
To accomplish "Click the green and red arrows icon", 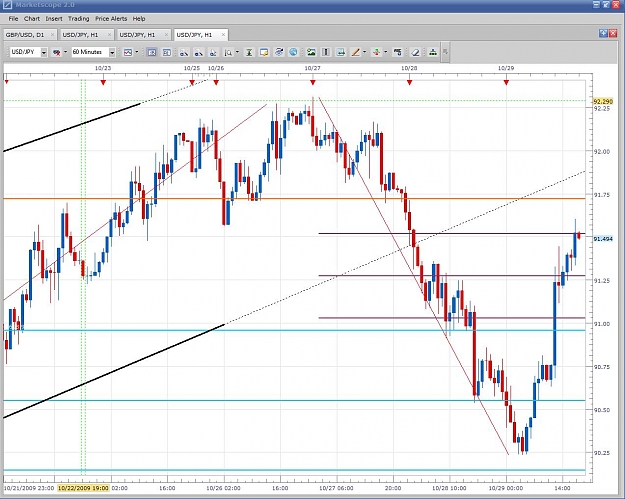I will click(376, 52).
